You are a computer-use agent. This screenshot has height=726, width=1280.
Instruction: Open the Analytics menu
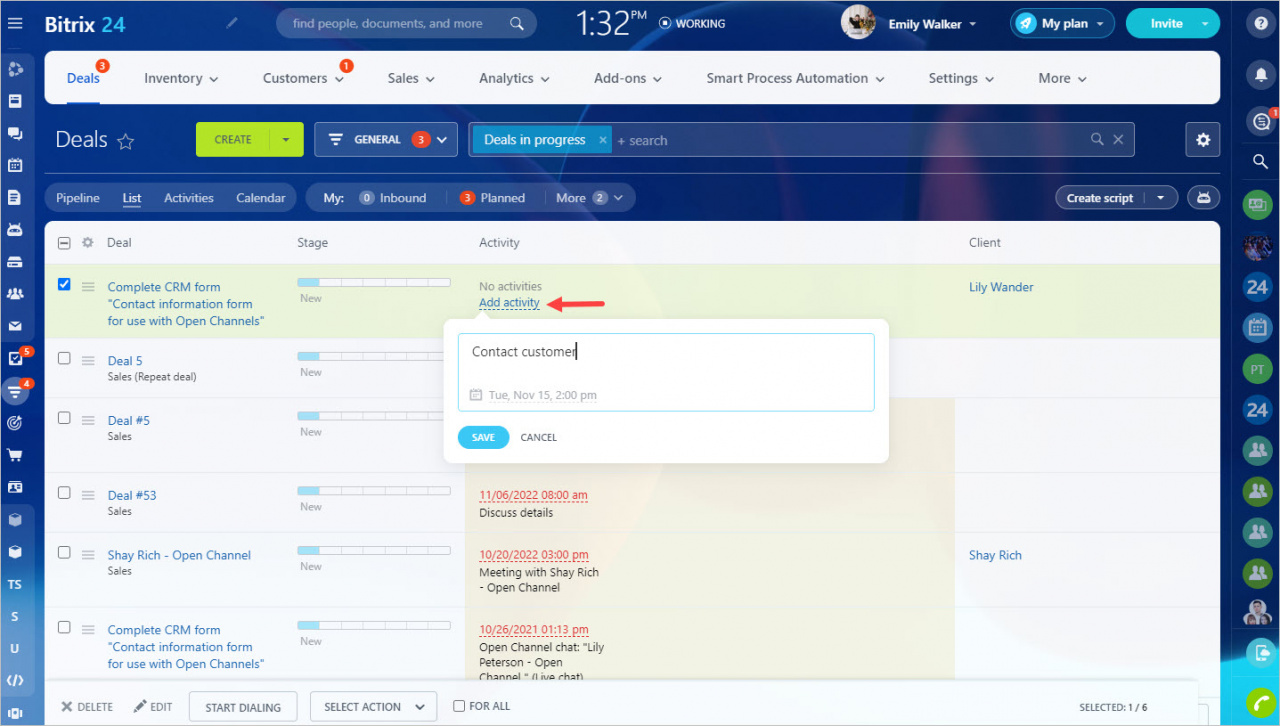pos(514,78)
